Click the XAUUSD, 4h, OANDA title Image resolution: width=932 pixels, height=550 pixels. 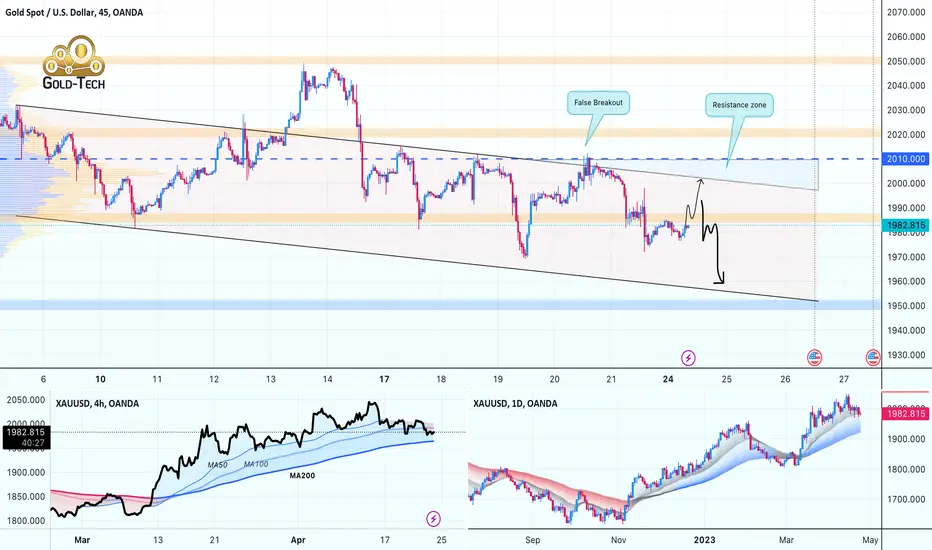point(97,404)
